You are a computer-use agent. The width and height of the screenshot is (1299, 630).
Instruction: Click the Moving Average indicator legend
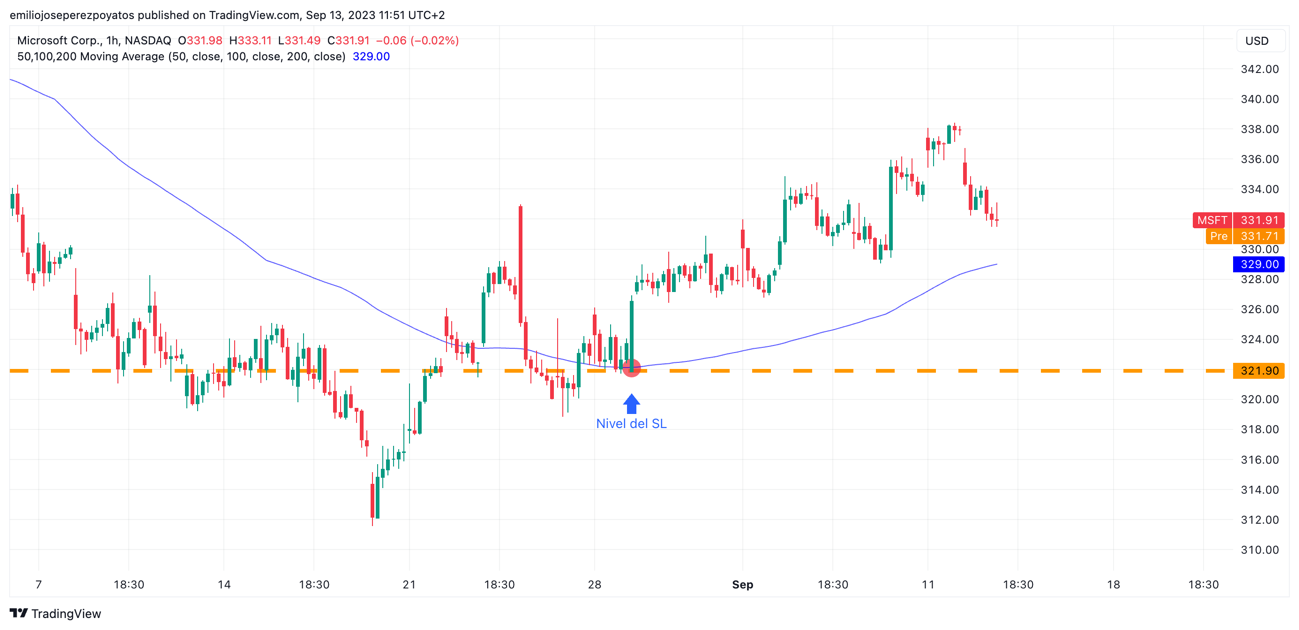pyautogui.click(x=181, y=57)
